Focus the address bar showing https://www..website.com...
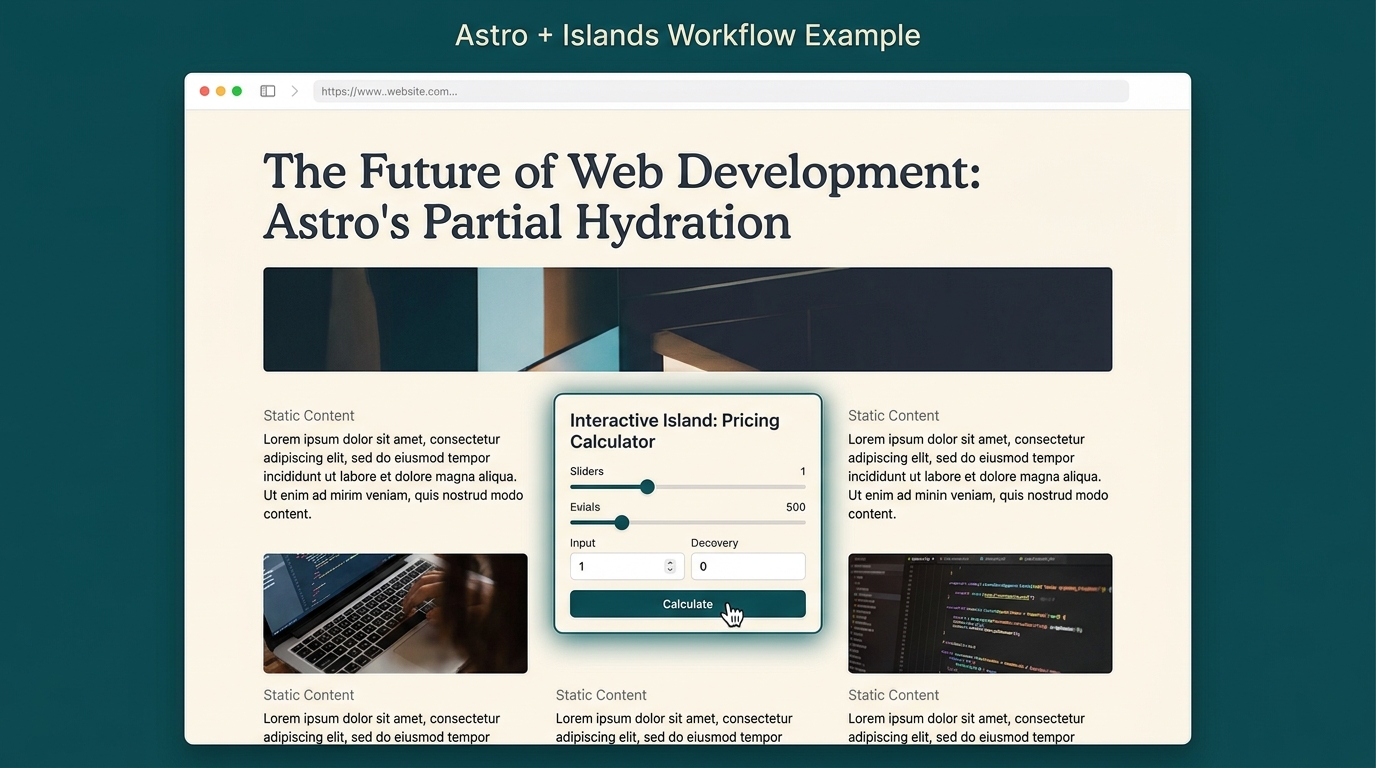 [721, 91]
